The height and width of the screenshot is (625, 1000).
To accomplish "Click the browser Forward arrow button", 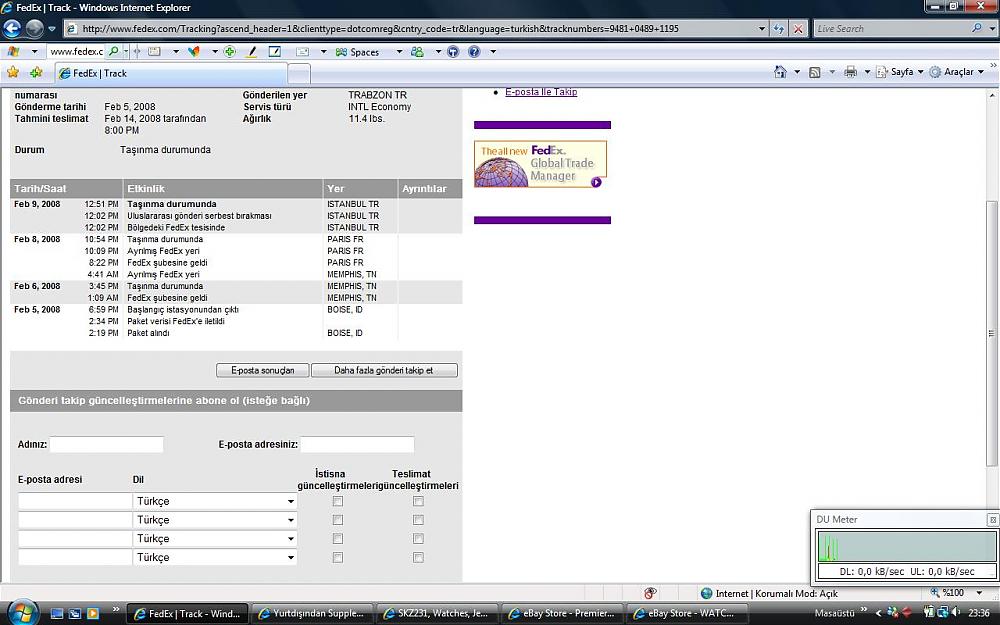I will coord(34,29).
